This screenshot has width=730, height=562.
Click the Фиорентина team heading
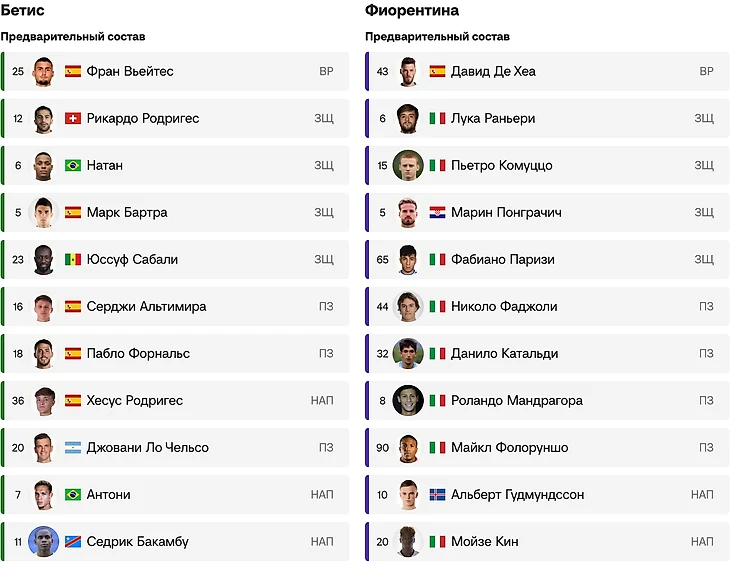412,10
